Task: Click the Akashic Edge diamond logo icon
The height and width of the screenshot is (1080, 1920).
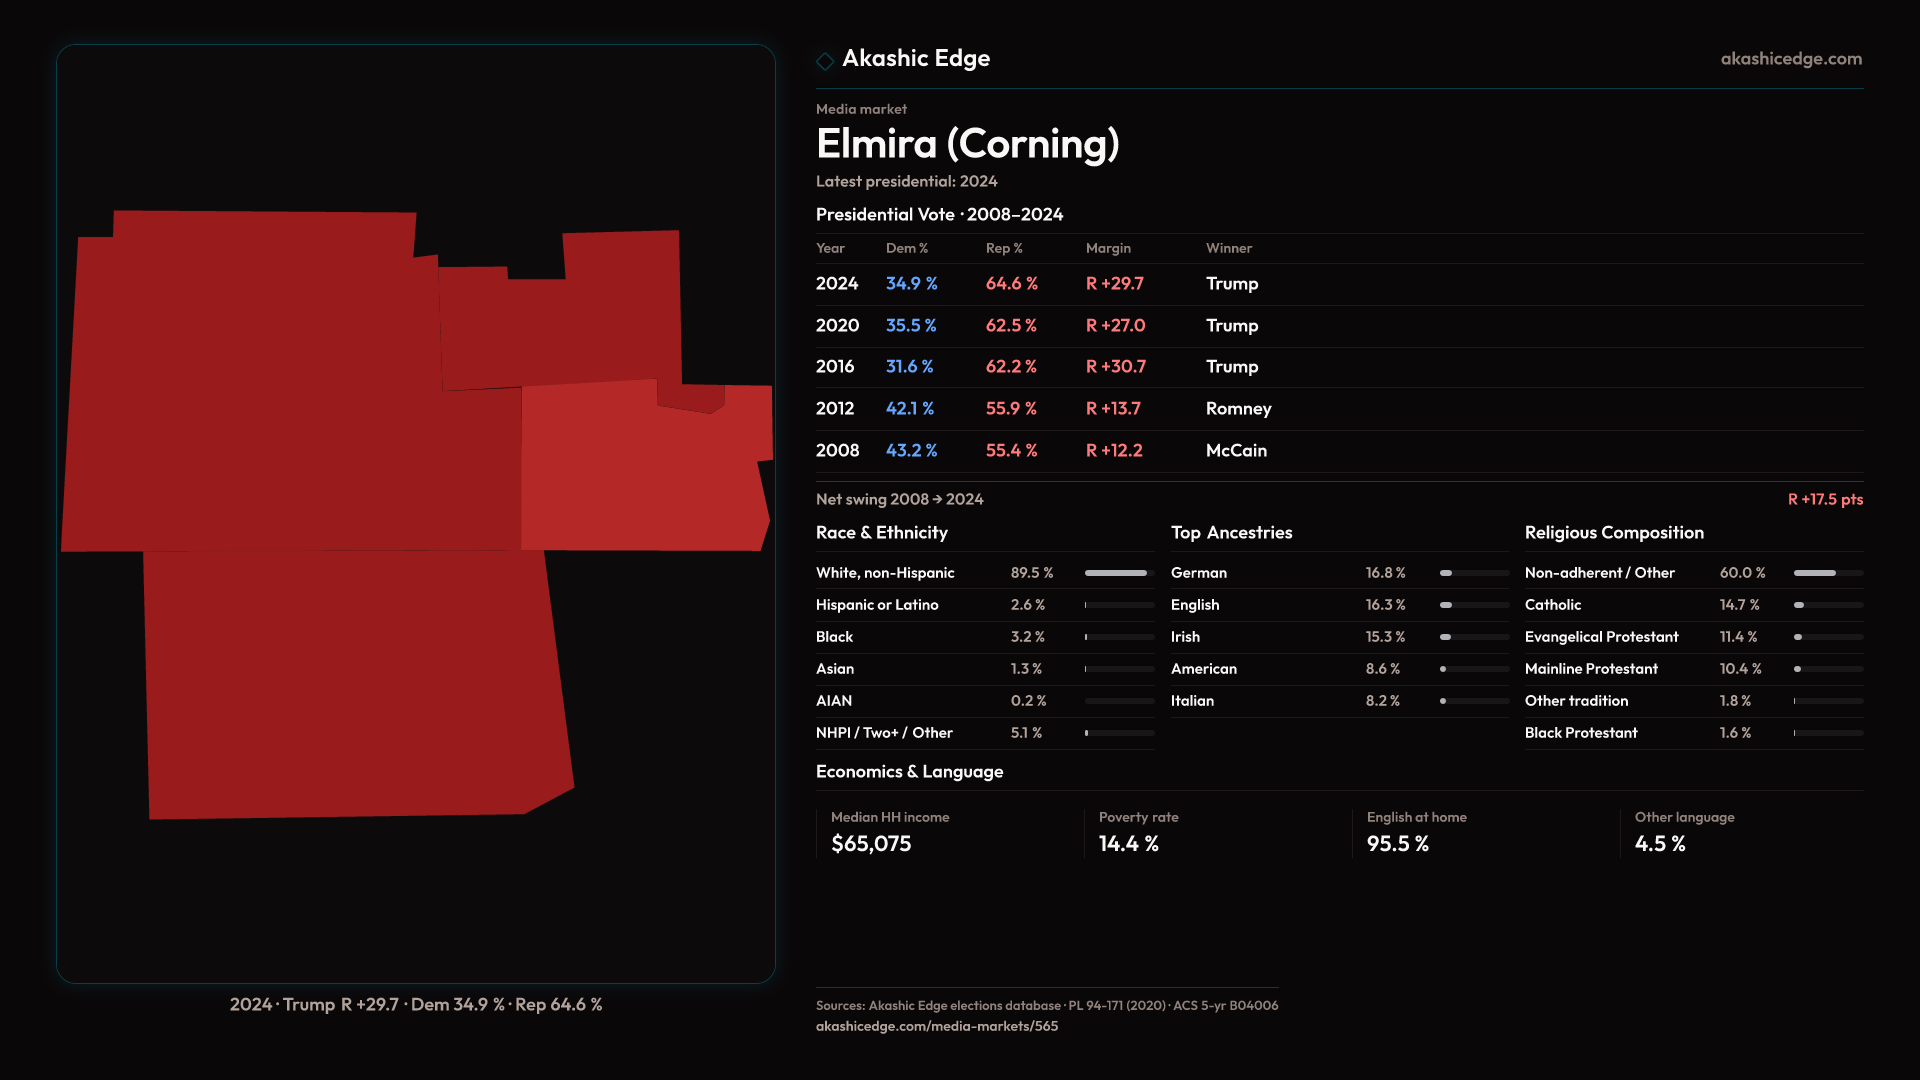Action: (x=825, y=61)
